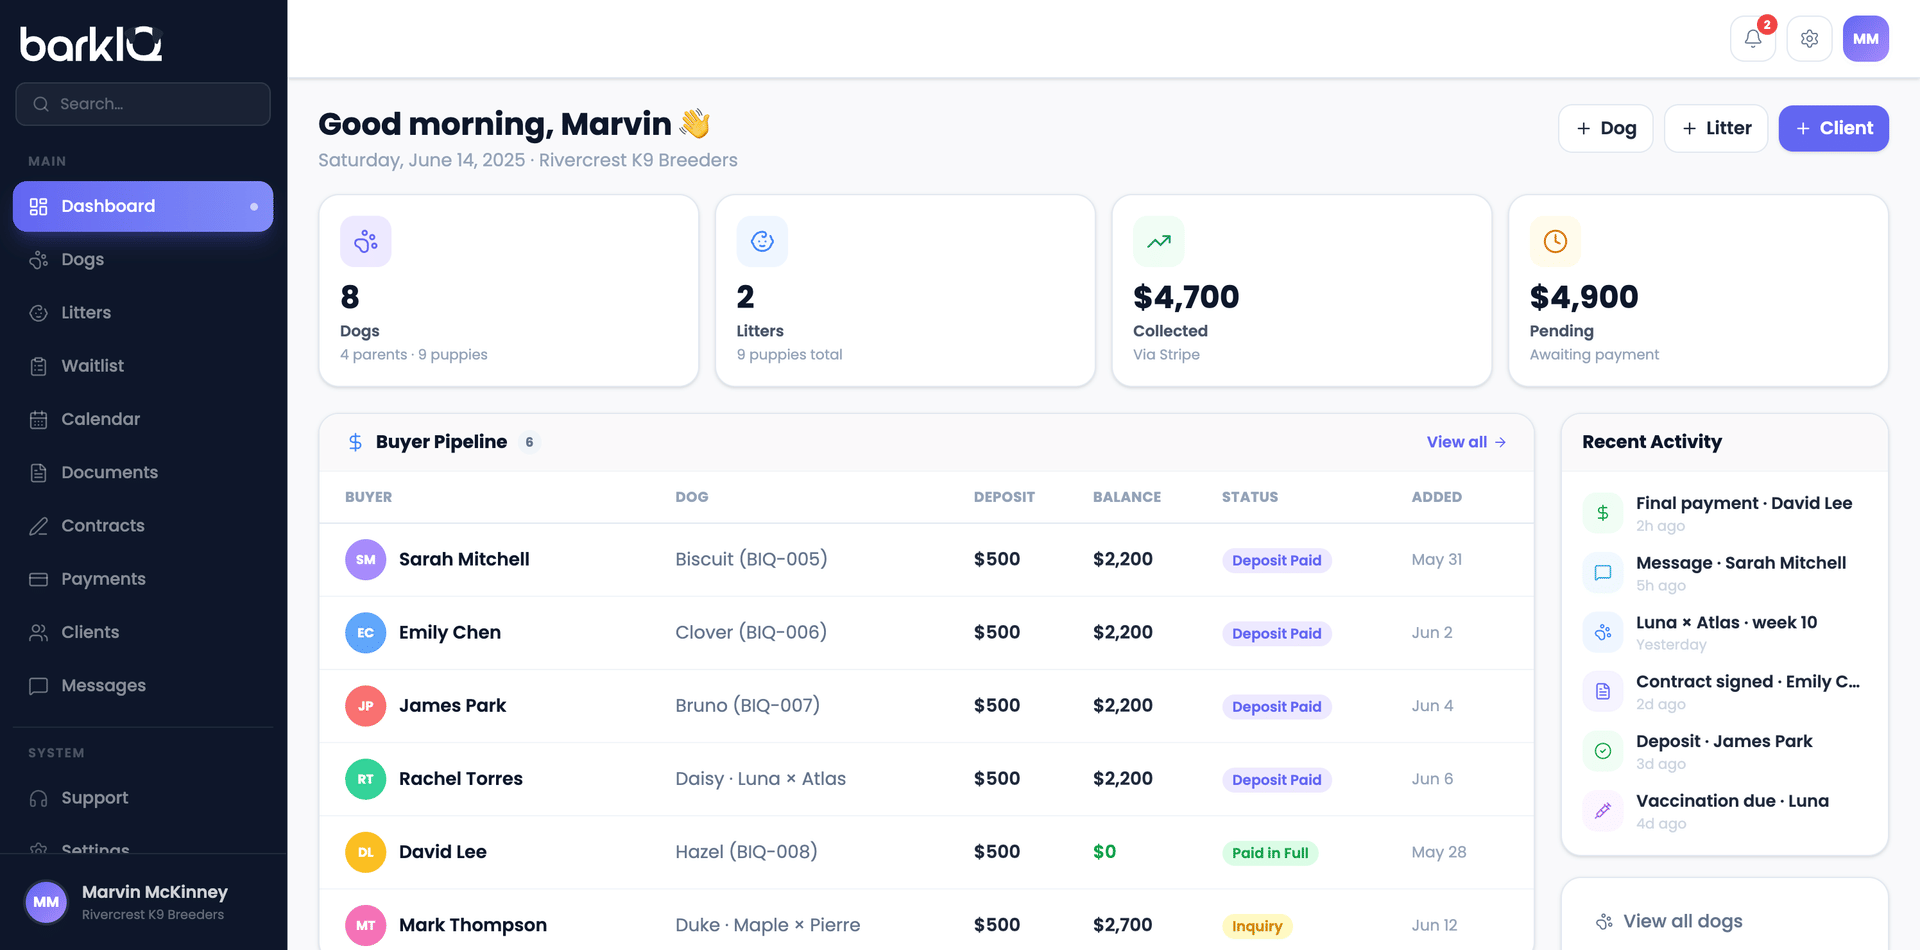Click the Paid in Full status for David Lee
Image resolution: width=1920 pixels, height=950 pixels.
(1270, 852)
